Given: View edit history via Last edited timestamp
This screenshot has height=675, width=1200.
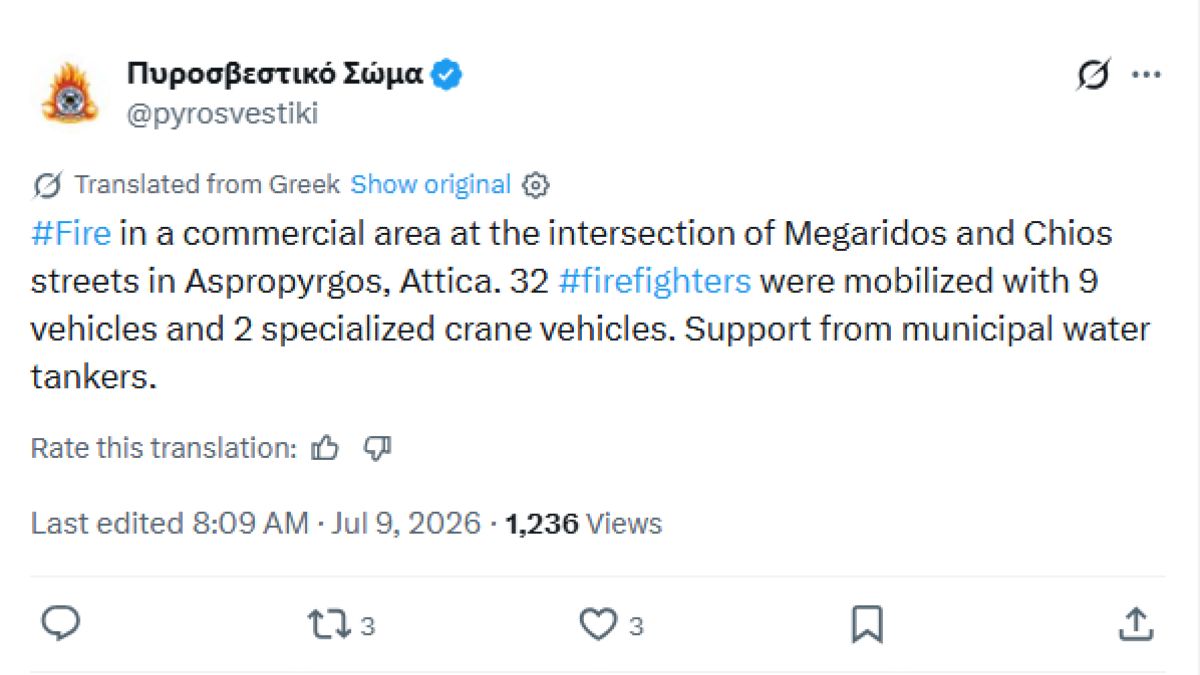Looking at the screenshot, I should pos(256,524).
